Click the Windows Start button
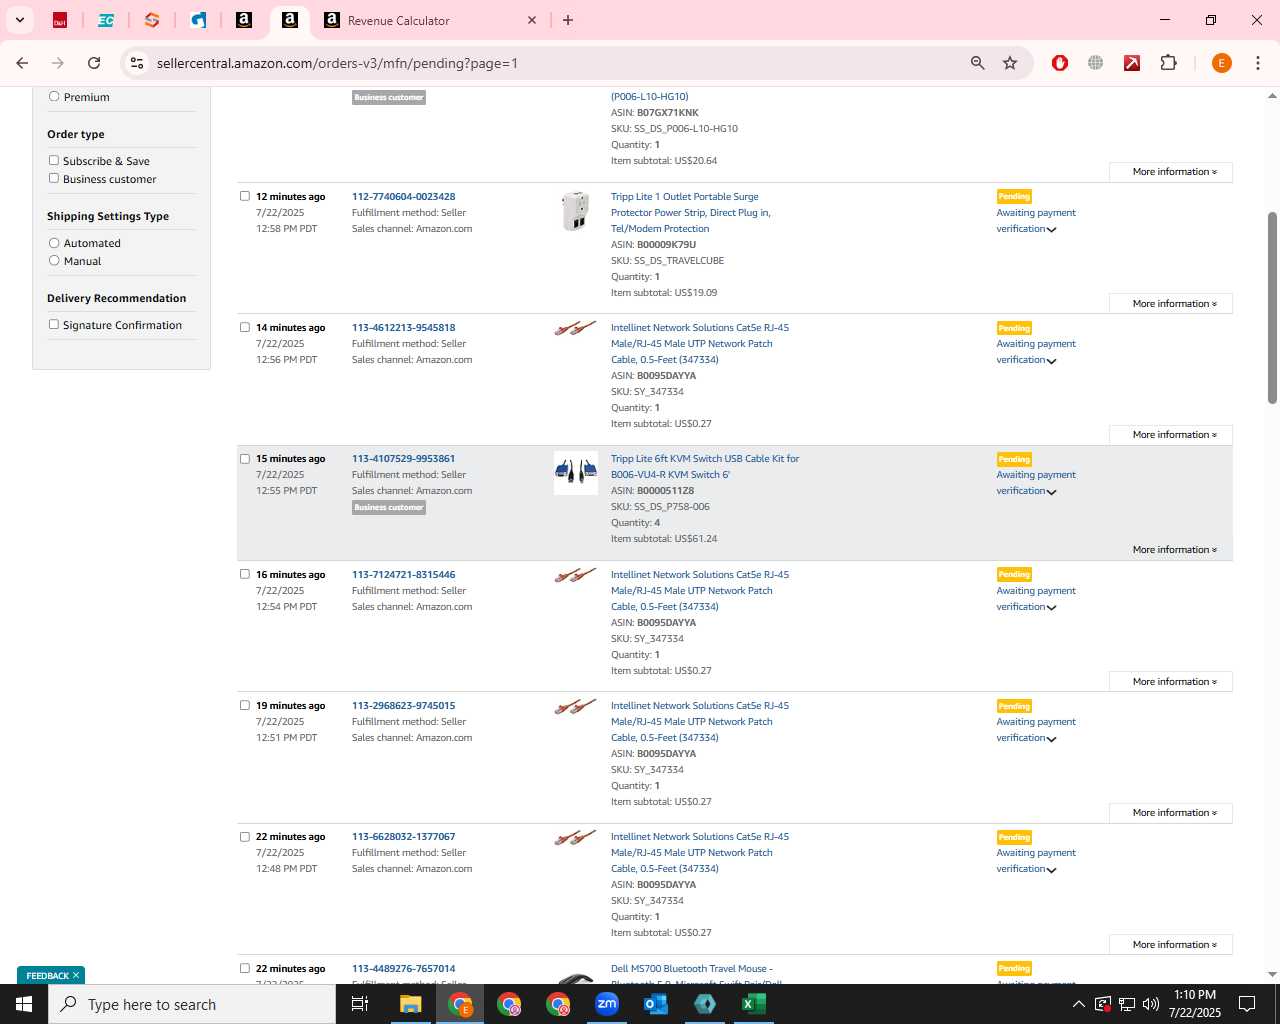Image resolution: width=1280 pixels, height=1024 pixels. pos(24,1004)
